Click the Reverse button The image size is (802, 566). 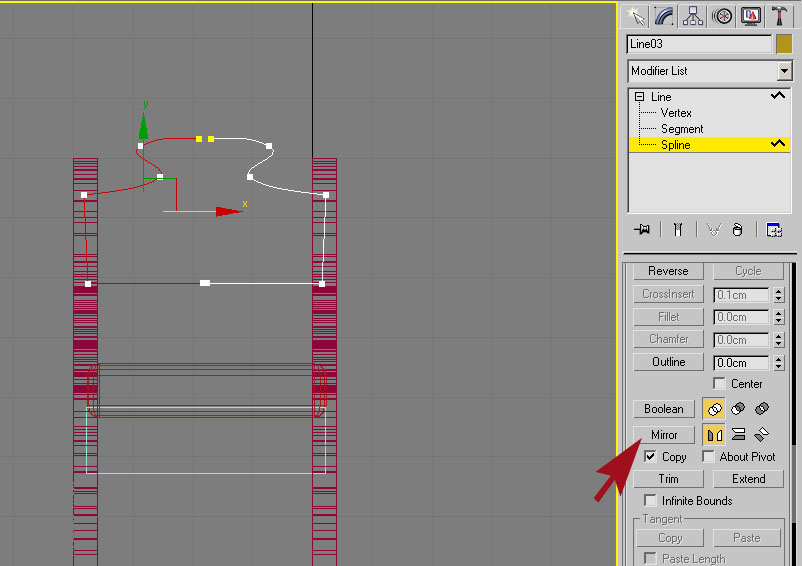click(668, 271)
